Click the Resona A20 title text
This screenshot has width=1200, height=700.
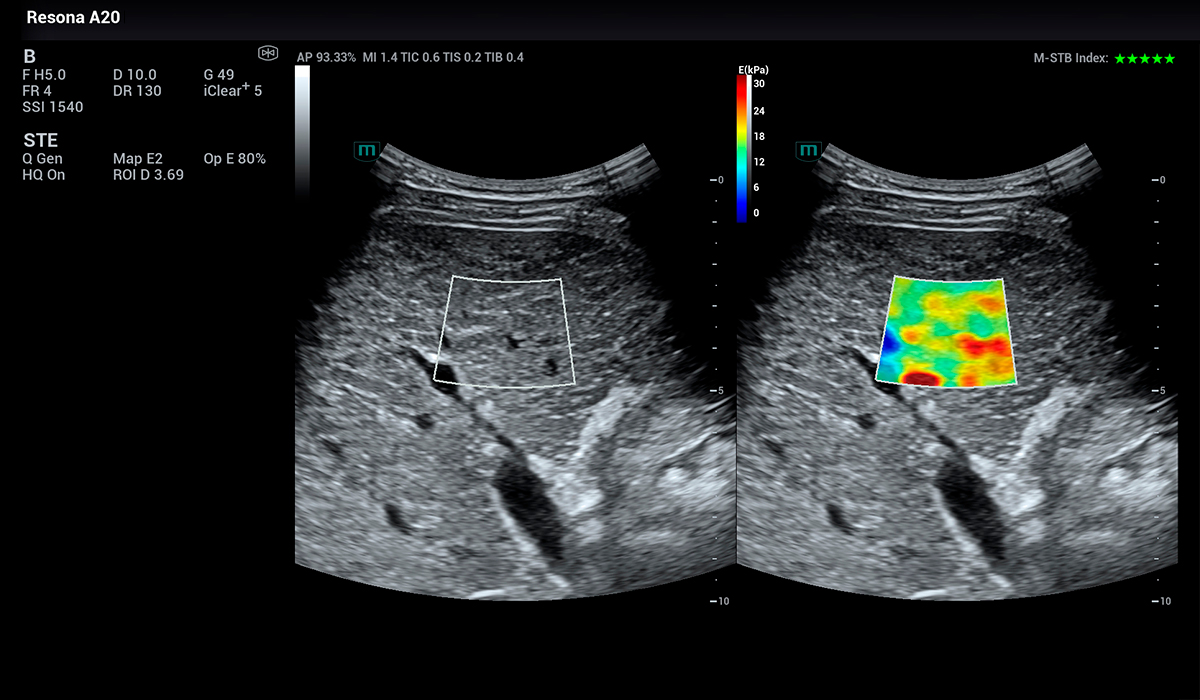(73, 18)
